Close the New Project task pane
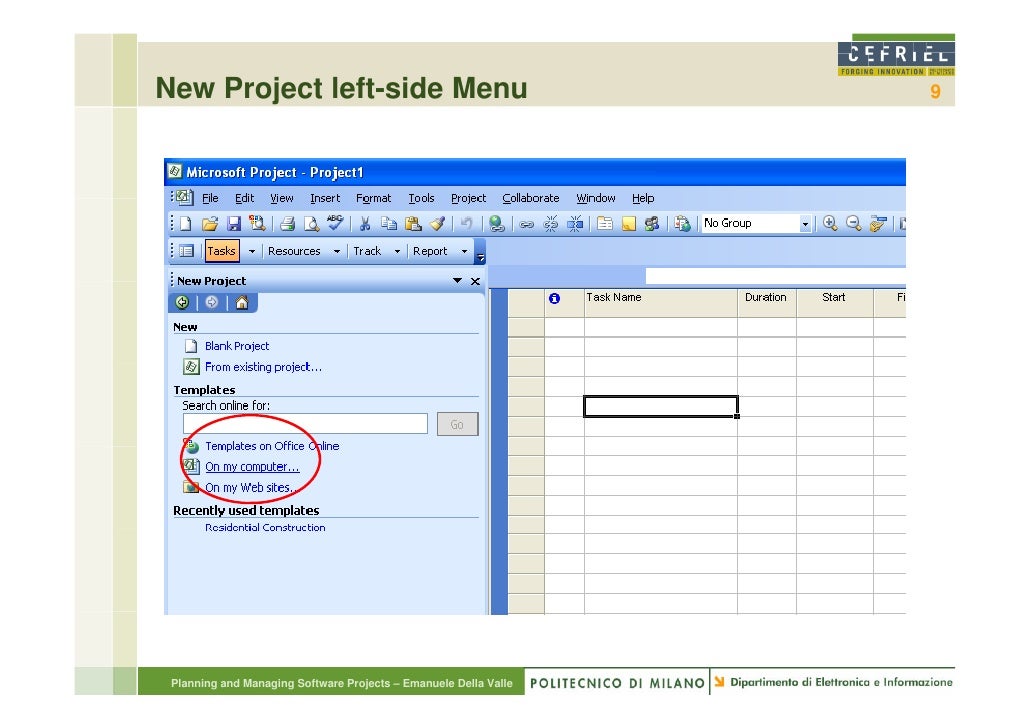This screenshot has height=728, width=1030. pyautogui.click(x=476, y=281)
